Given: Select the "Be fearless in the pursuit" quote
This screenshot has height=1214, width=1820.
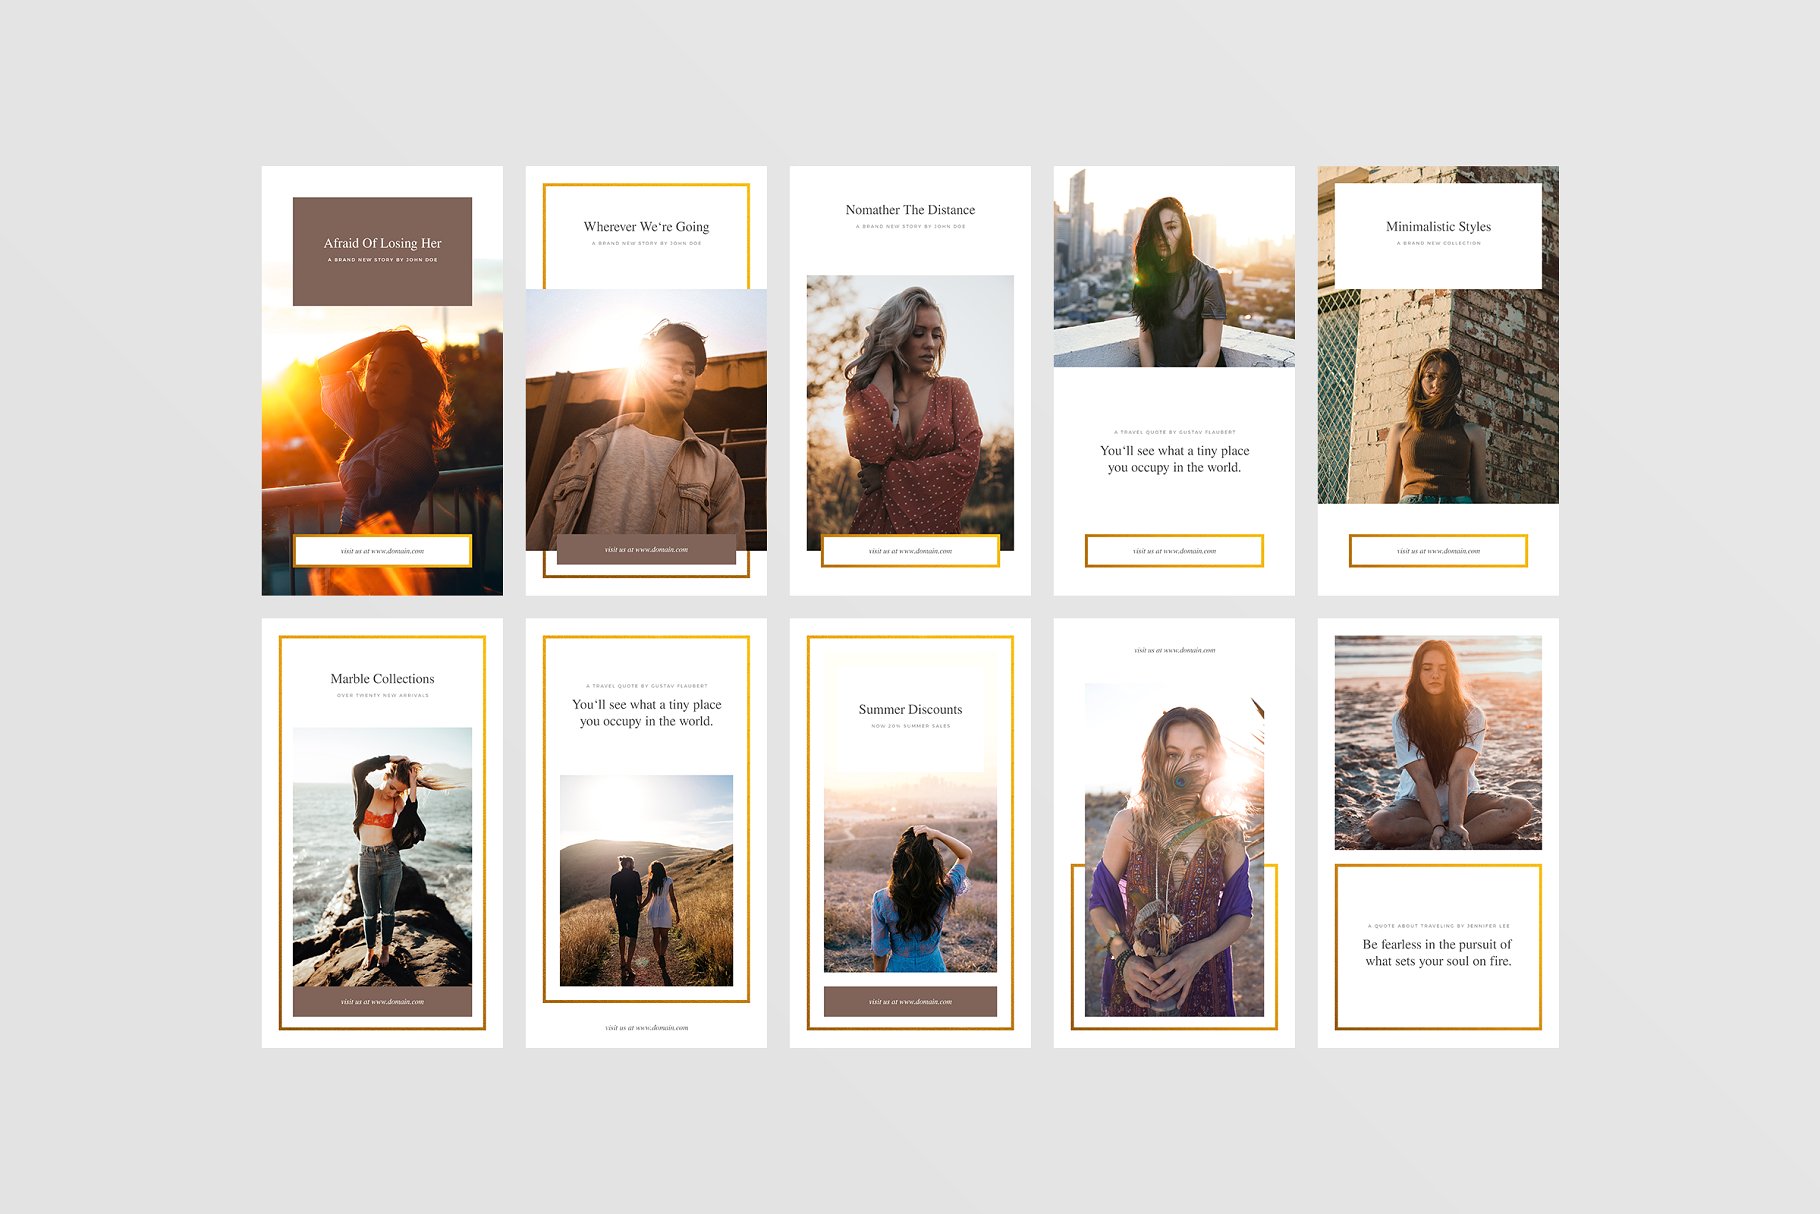Looking at the screenshot, I should (x=1438, y=953).
